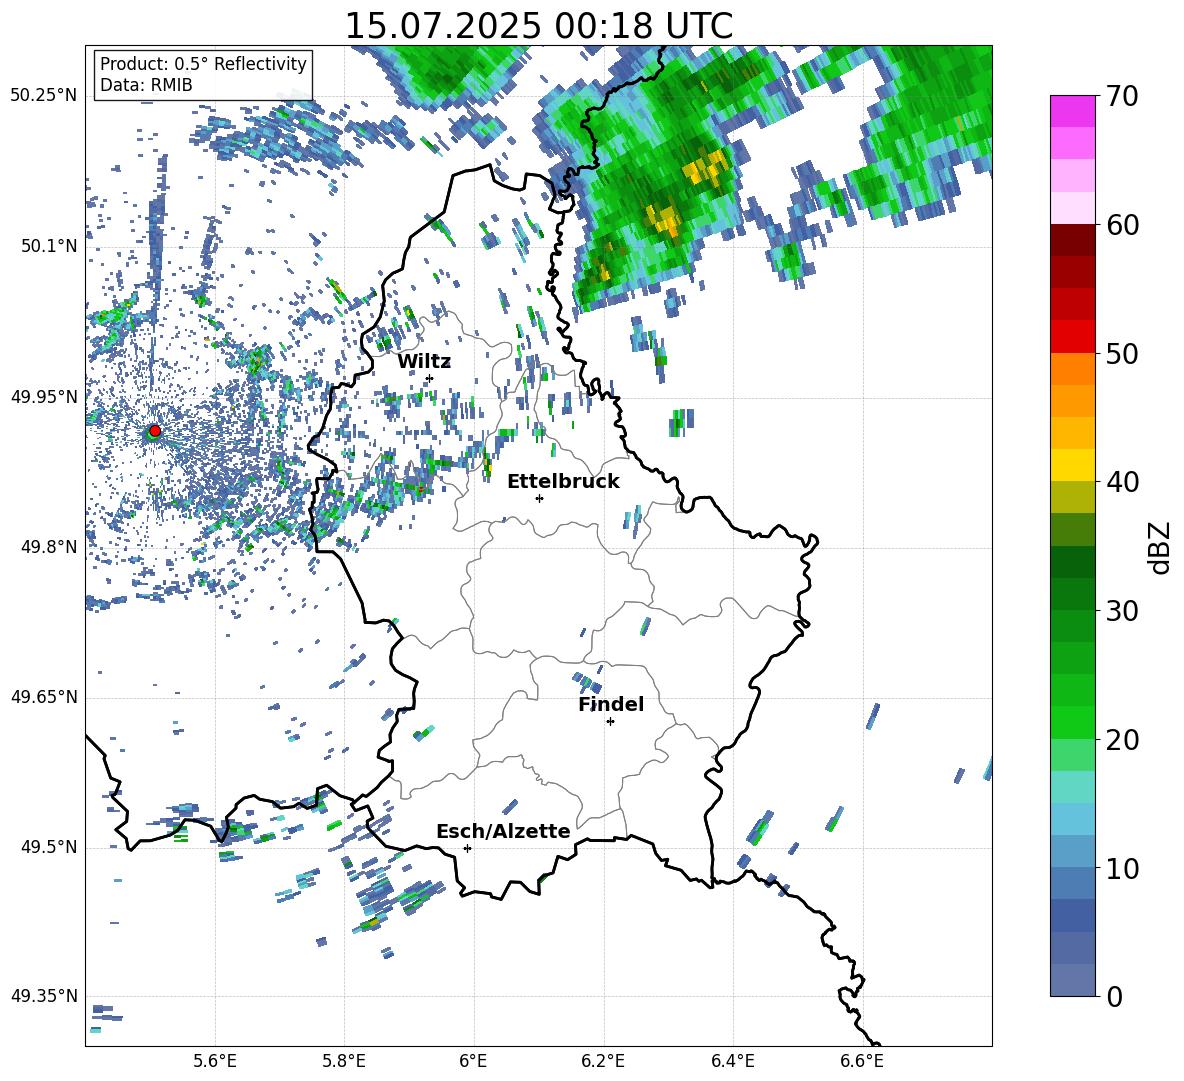Click the 6.6°E longitude label

[862, 1062]
